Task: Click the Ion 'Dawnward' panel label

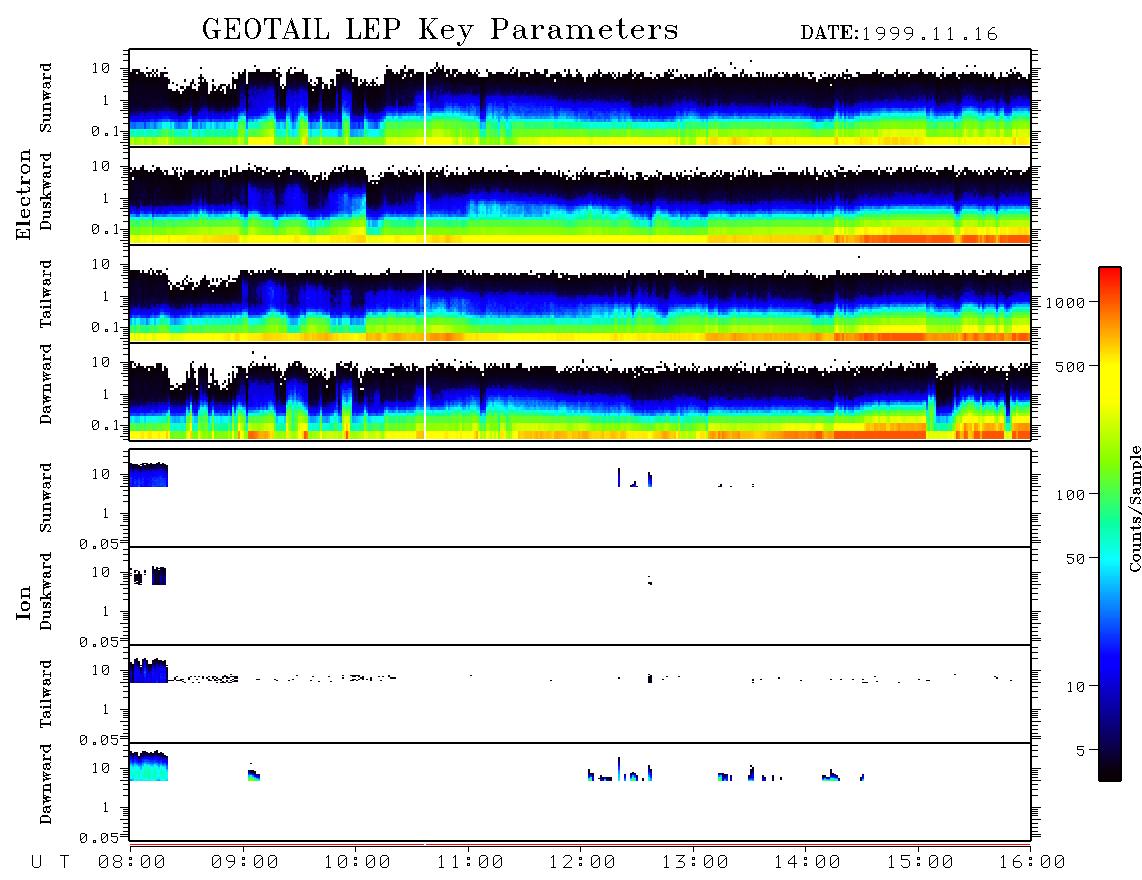Action: [46, 784]
